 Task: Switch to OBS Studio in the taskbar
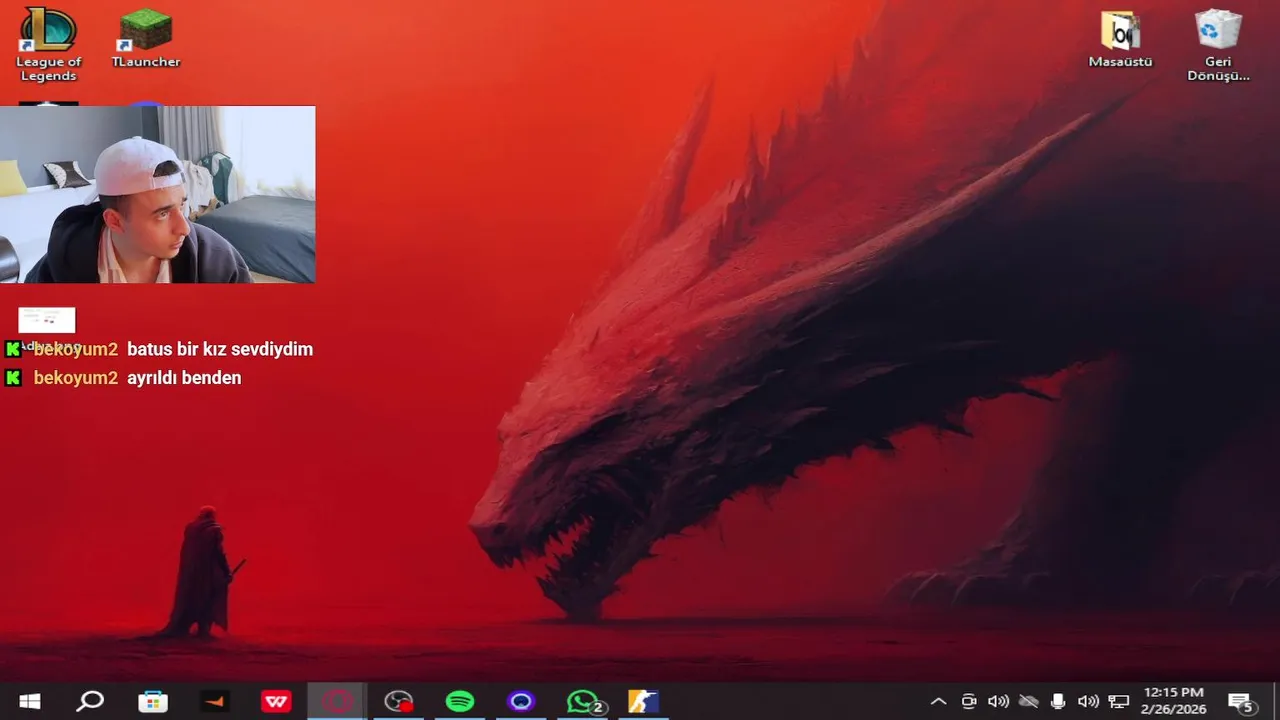pyautogui.click(x=399, y=702)
